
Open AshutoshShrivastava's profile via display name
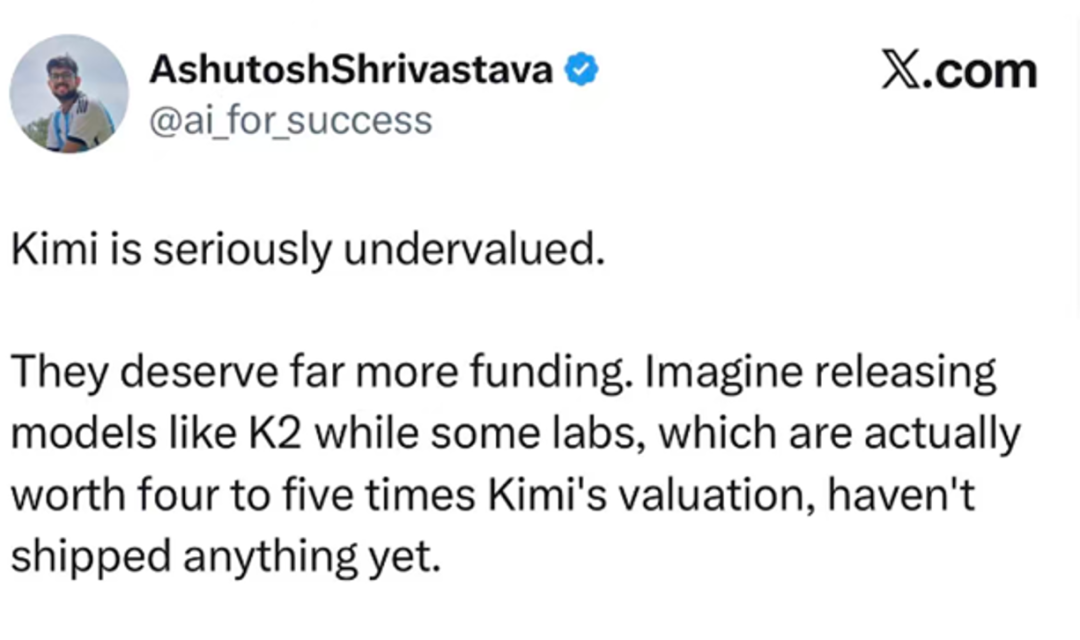tap(351, 71)
